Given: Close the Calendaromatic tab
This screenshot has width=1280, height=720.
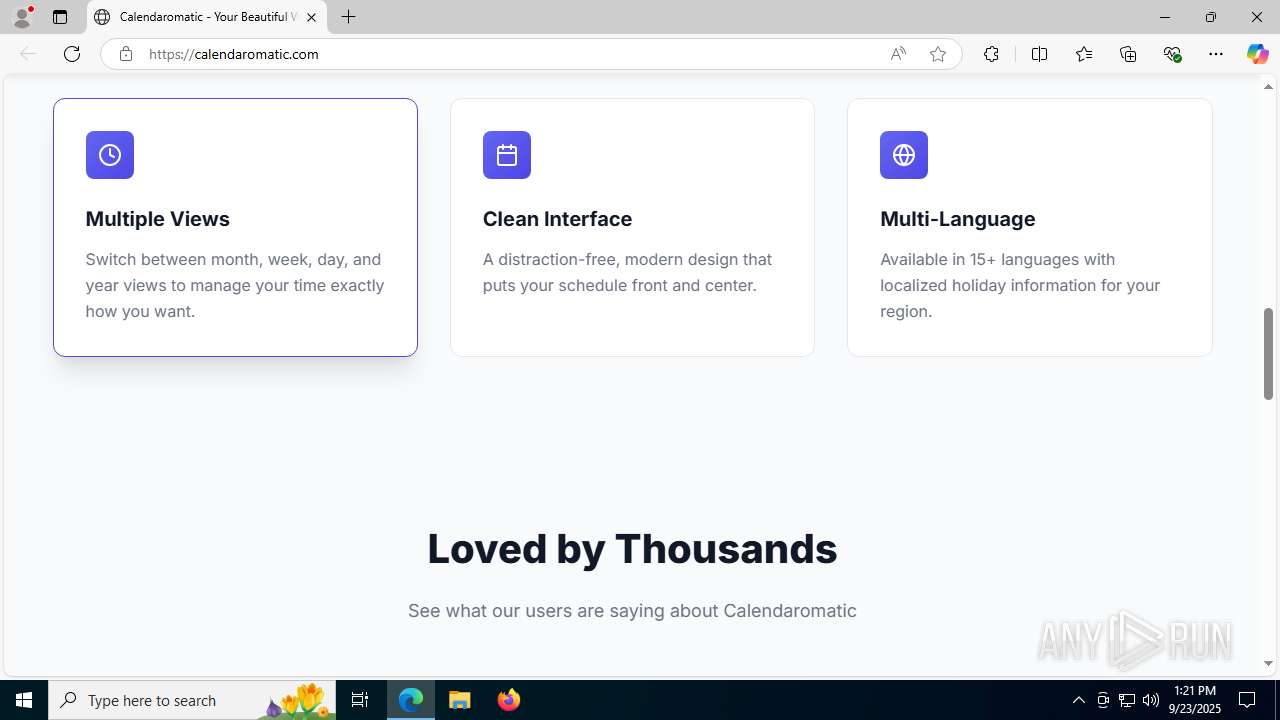Looking at the screenshot, I should point(311,17).
